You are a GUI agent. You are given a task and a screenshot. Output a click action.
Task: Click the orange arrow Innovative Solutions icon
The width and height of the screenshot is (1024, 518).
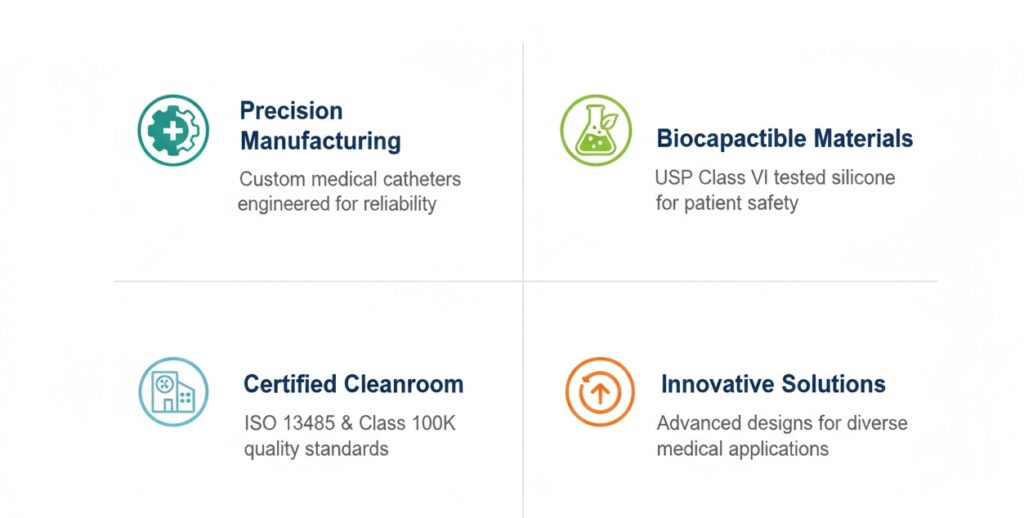tap(599, 391)
